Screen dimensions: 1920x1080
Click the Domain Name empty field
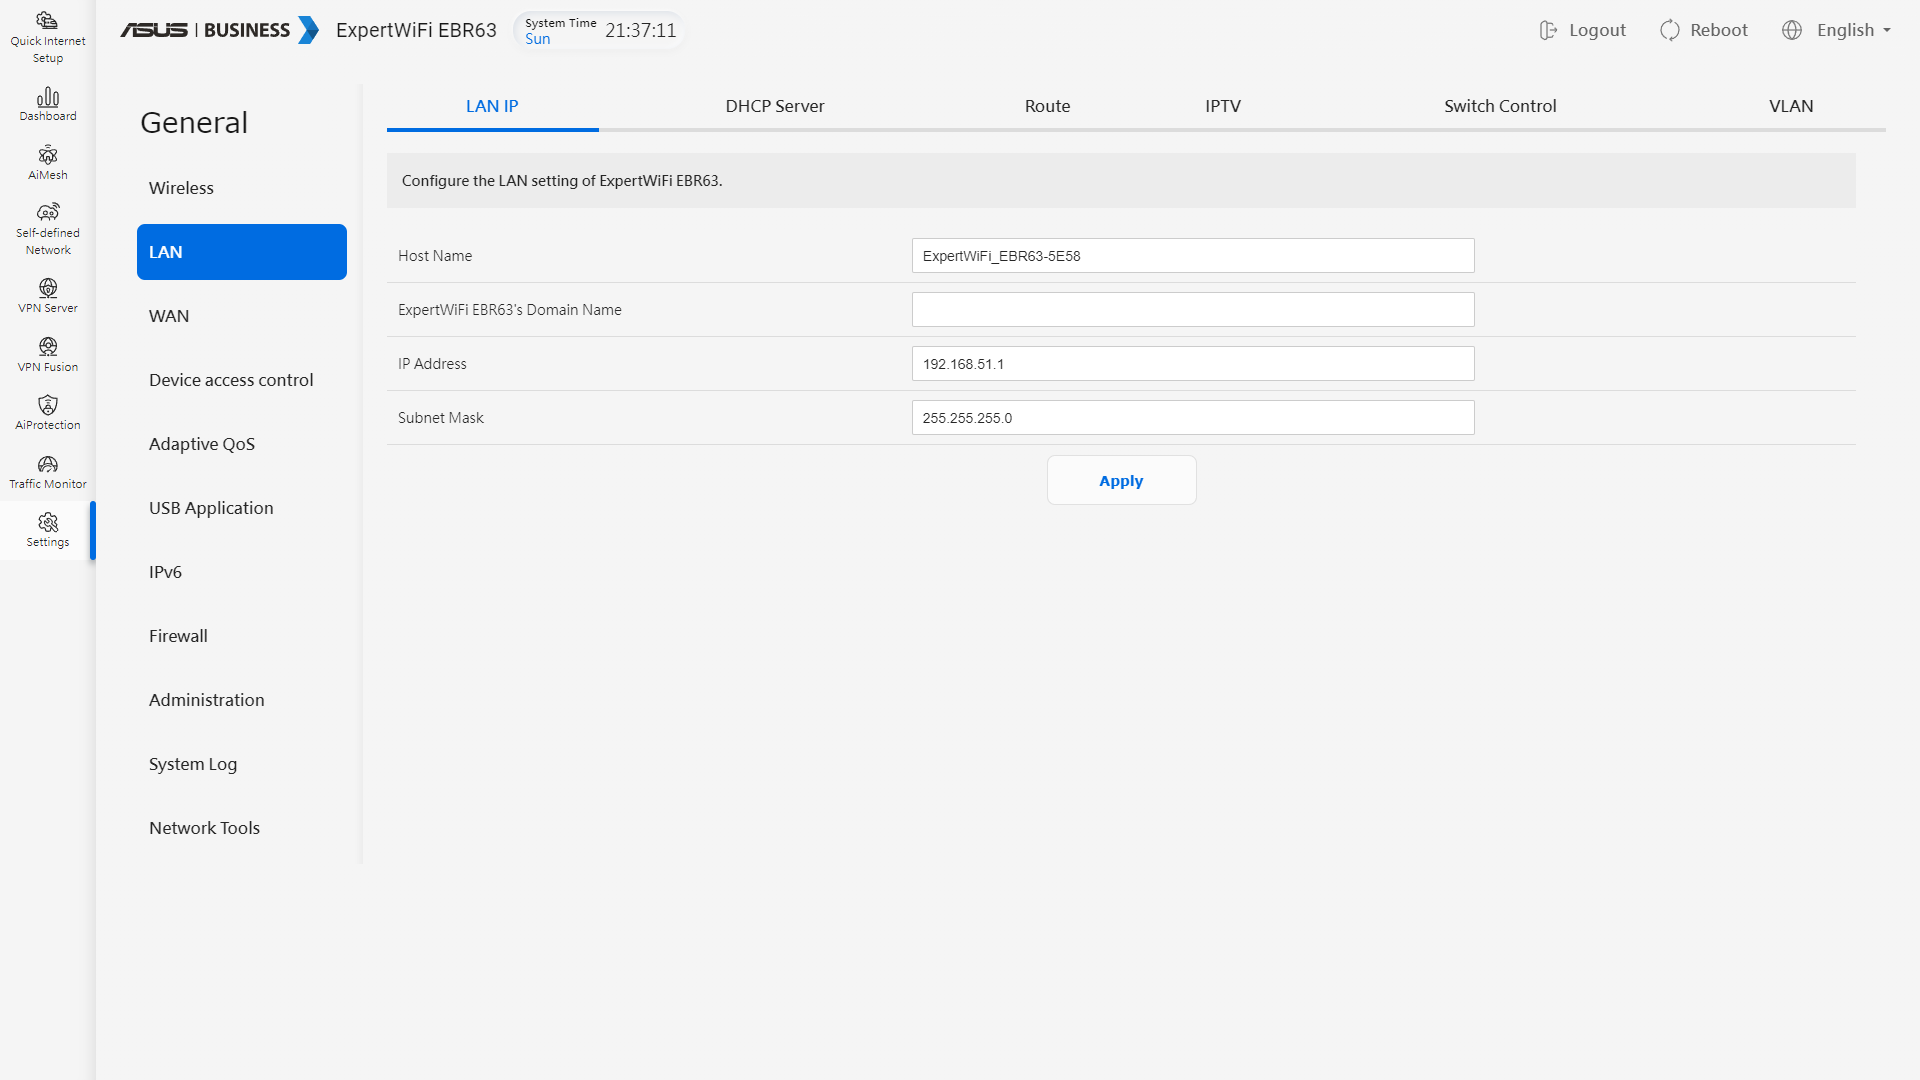click(x=1192, y=310)
